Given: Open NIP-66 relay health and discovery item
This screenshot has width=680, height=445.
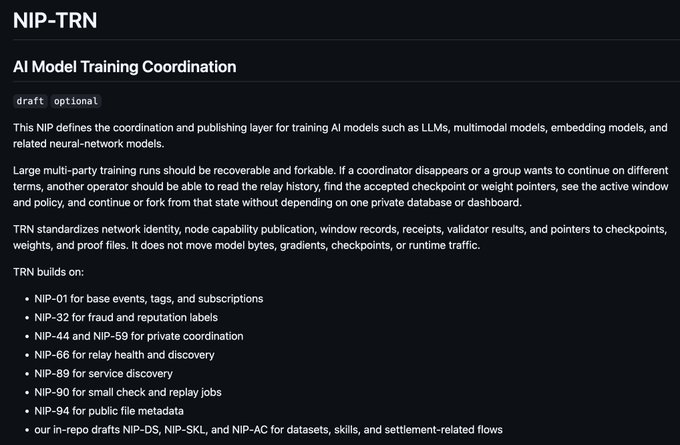Looking at the screenshot, I should pyautogui.click(x=54, y=354).
